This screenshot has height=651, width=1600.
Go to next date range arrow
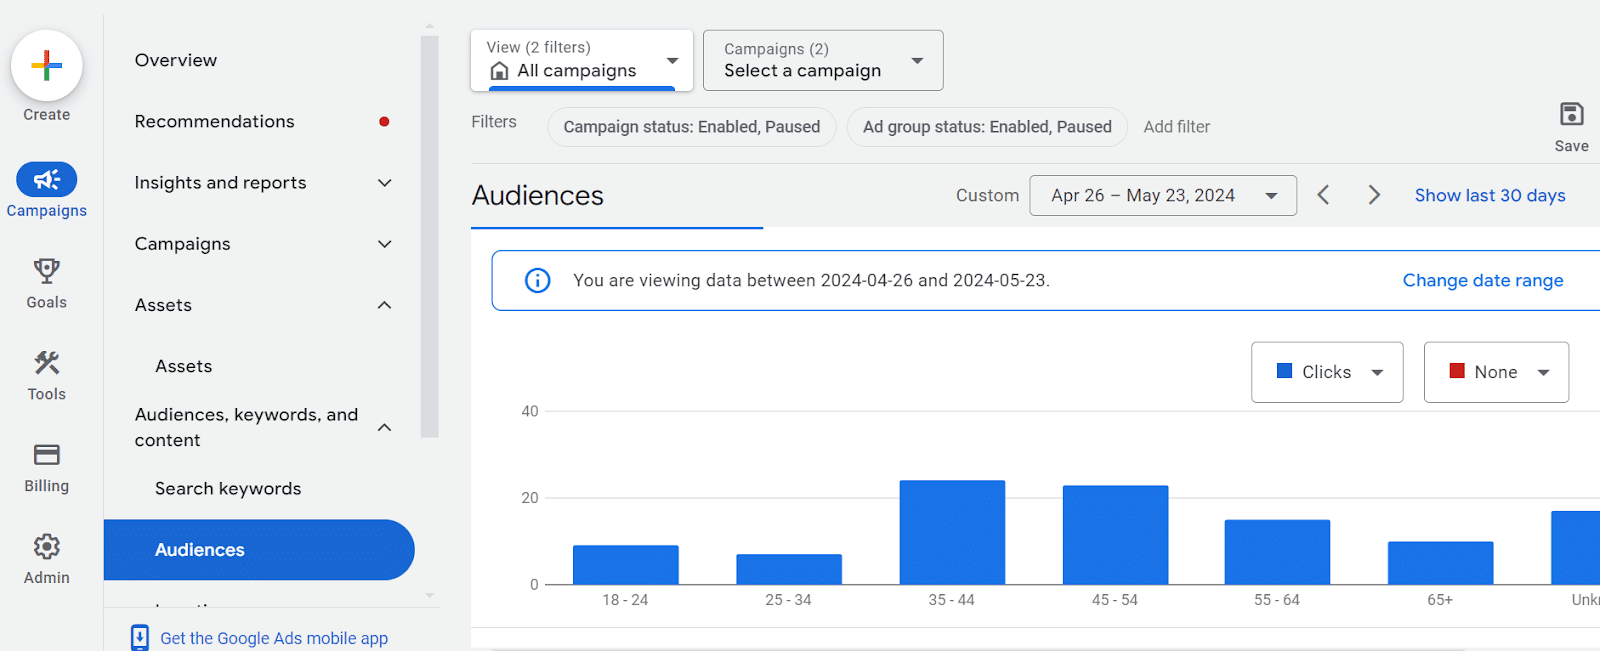pyautogui.click(x=1374, y=195)
